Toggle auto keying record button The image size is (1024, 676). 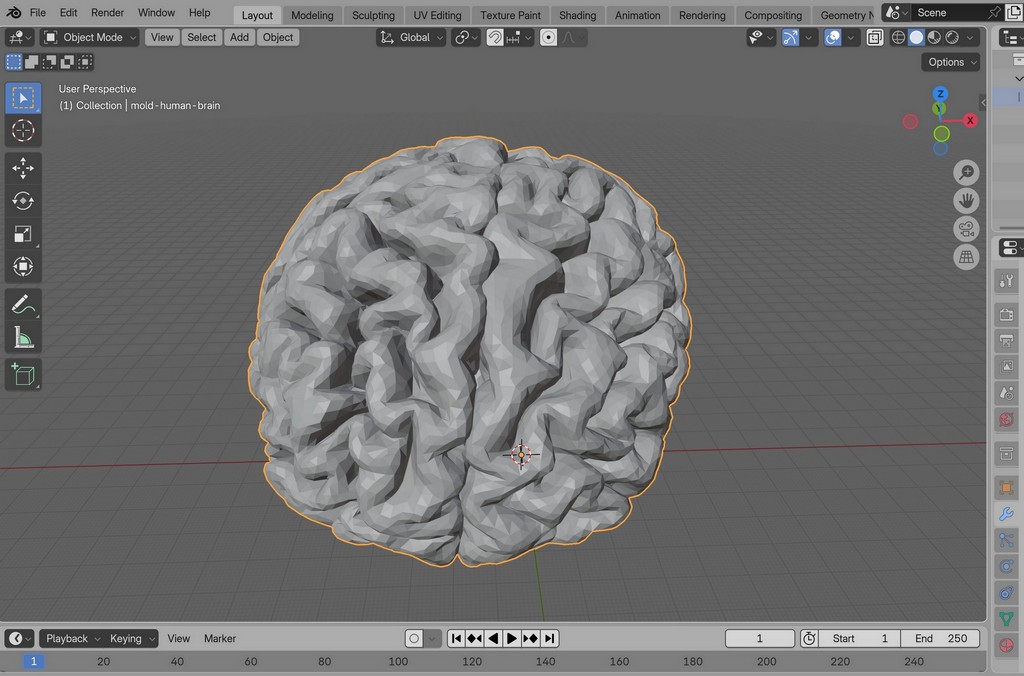(x=413, y=638)
